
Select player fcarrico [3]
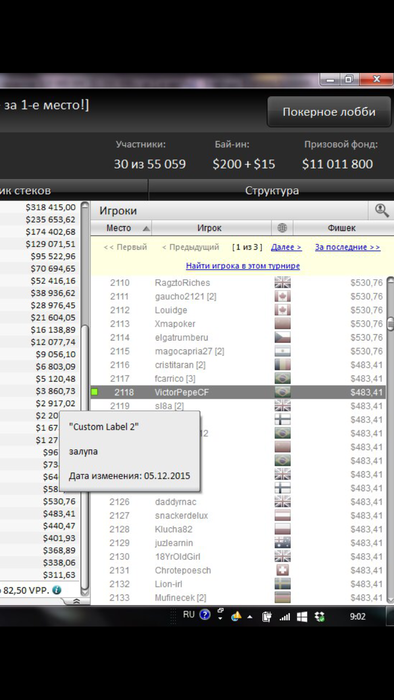coord(238,379)
